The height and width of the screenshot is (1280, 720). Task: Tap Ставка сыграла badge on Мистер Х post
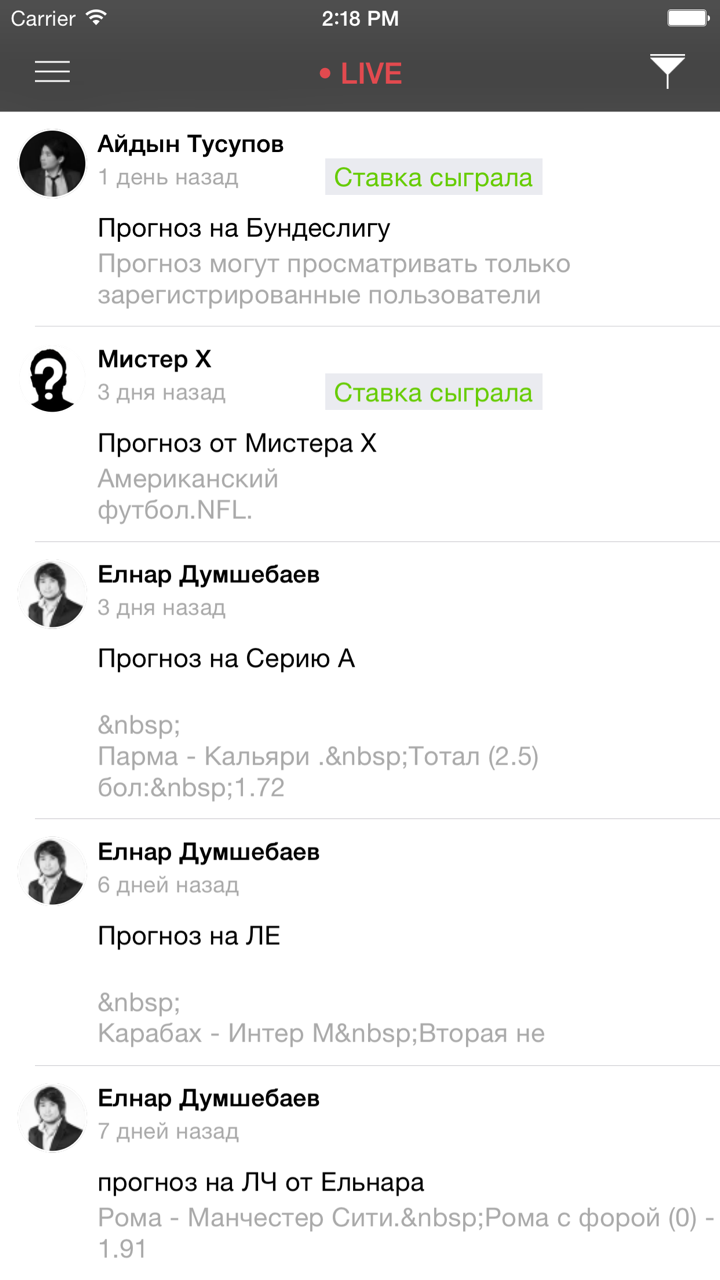[433, 393]
